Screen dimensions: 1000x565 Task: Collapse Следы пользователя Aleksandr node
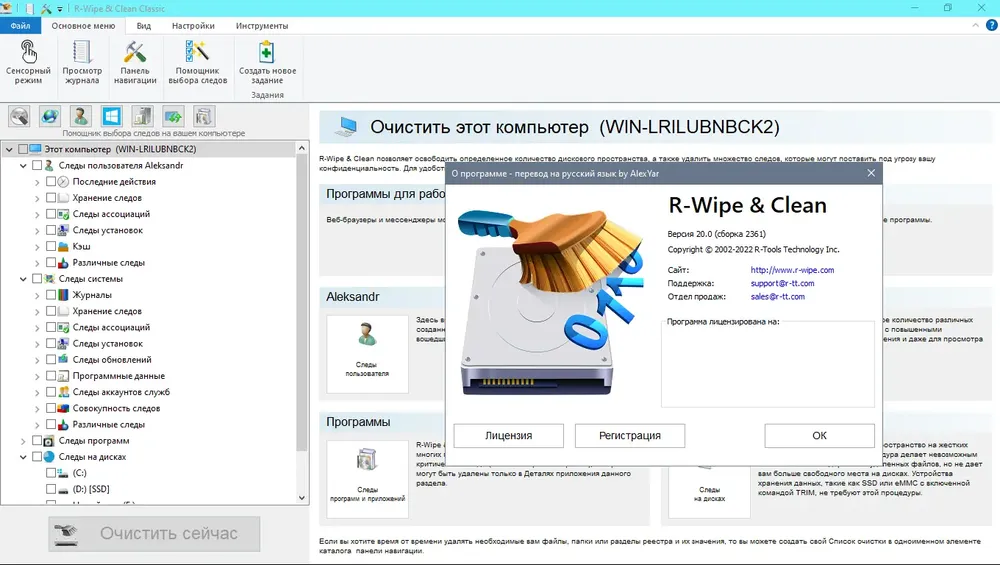point(23,166)
